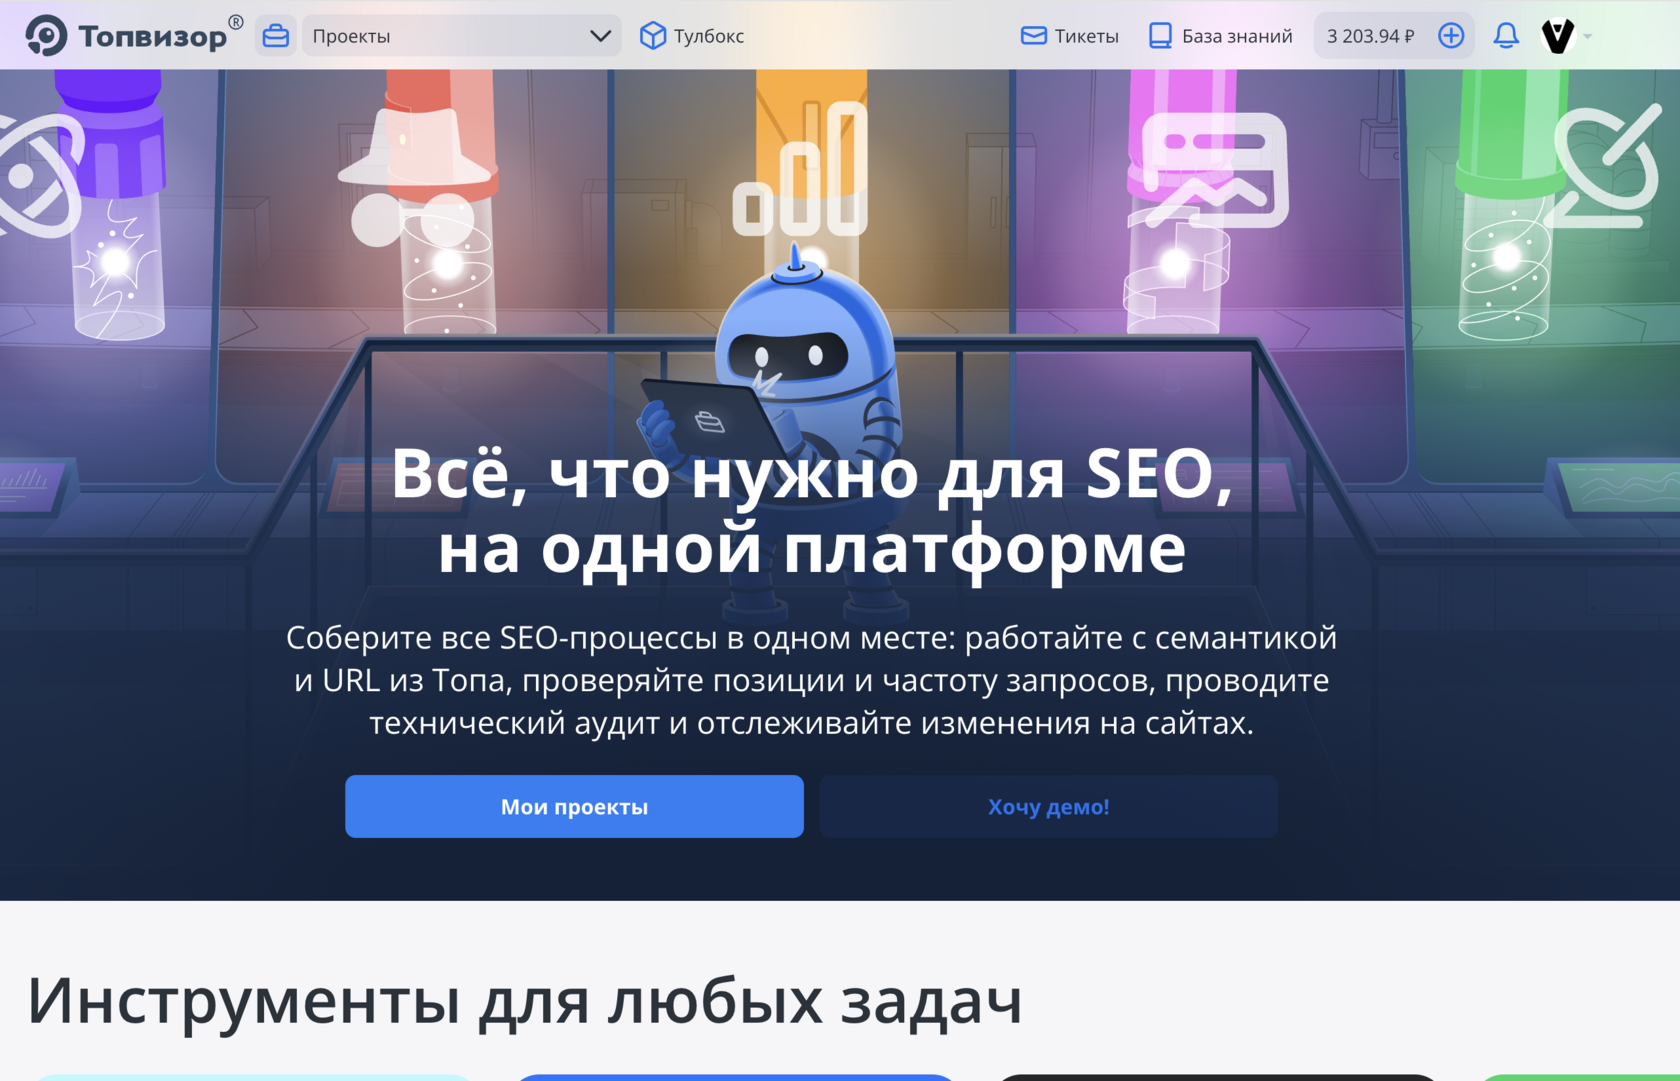This screenshot has height=1081, width=1680.
Task: Expand the Проекты dropdown
Action: click(461, 36)
